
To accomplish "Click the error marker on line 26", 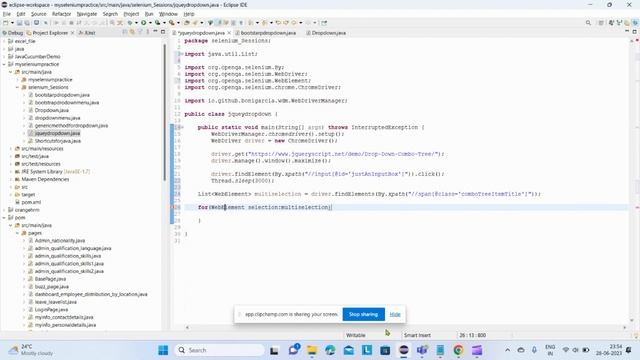I will 173,207.
